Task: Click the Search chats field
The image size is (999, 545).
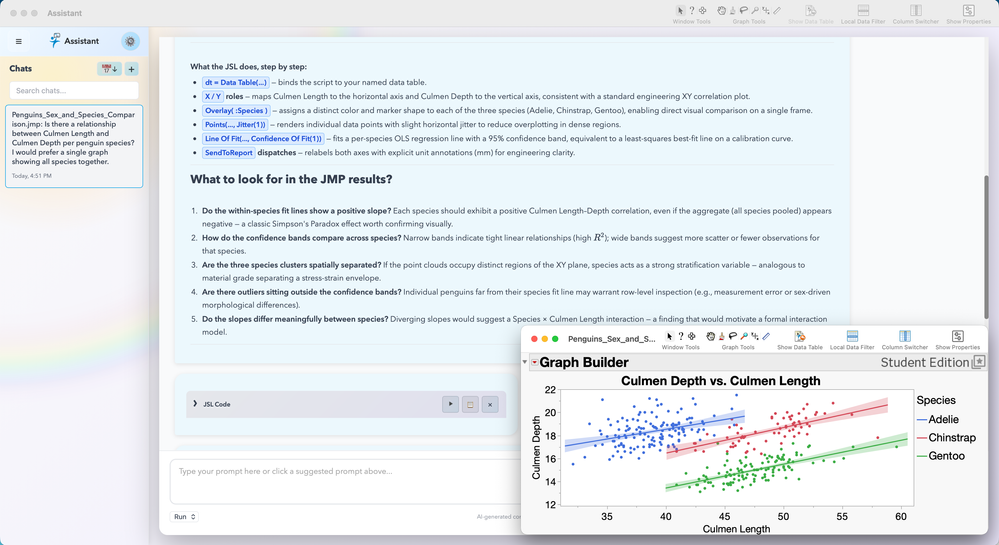Action: point(74,91)
